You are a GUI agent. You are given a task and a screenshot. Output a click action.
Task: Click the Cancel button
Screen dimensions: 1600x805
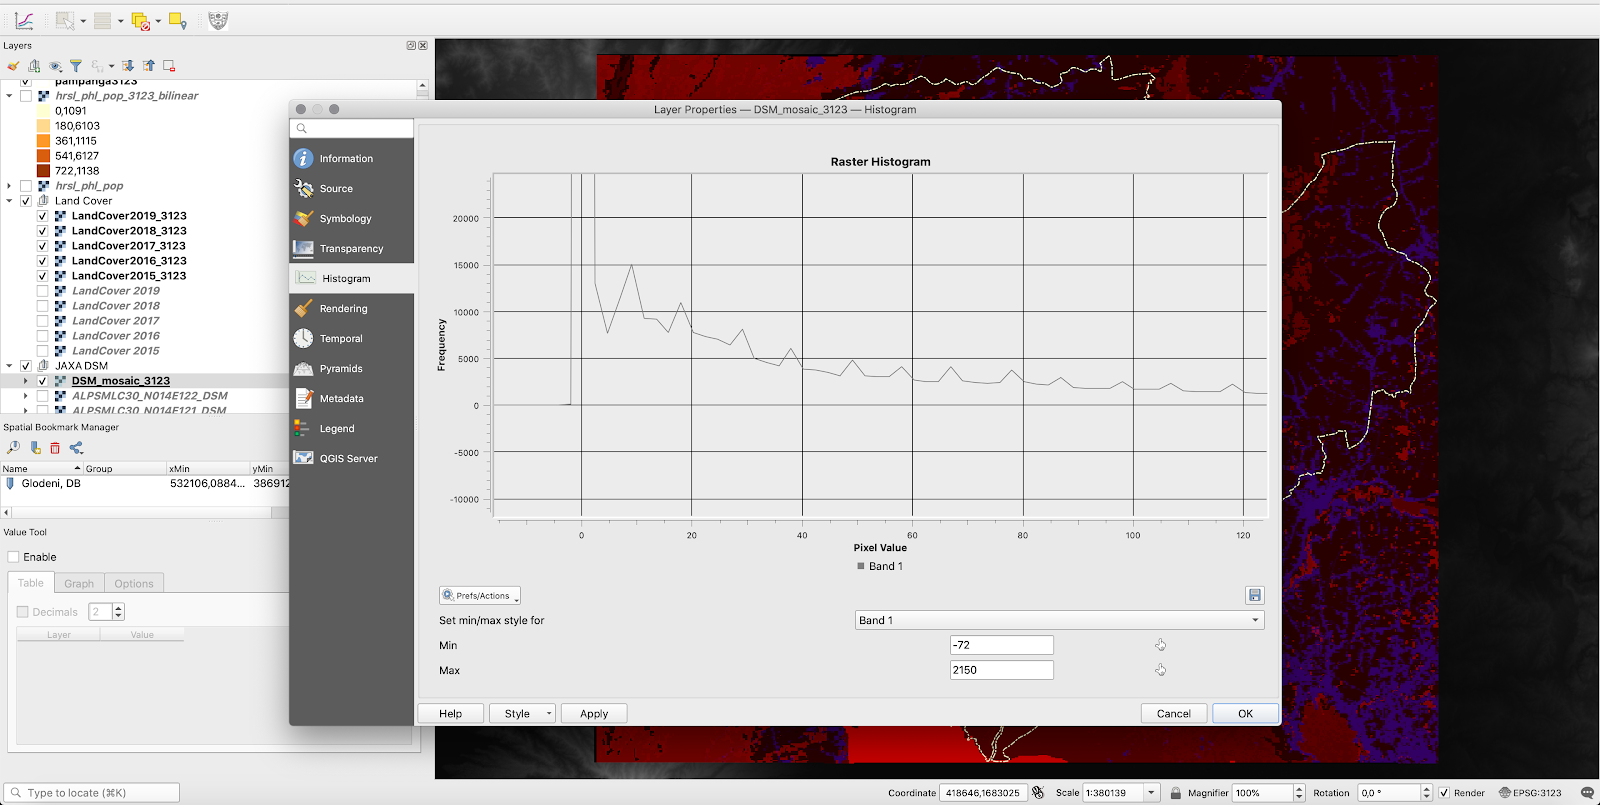1174,714
